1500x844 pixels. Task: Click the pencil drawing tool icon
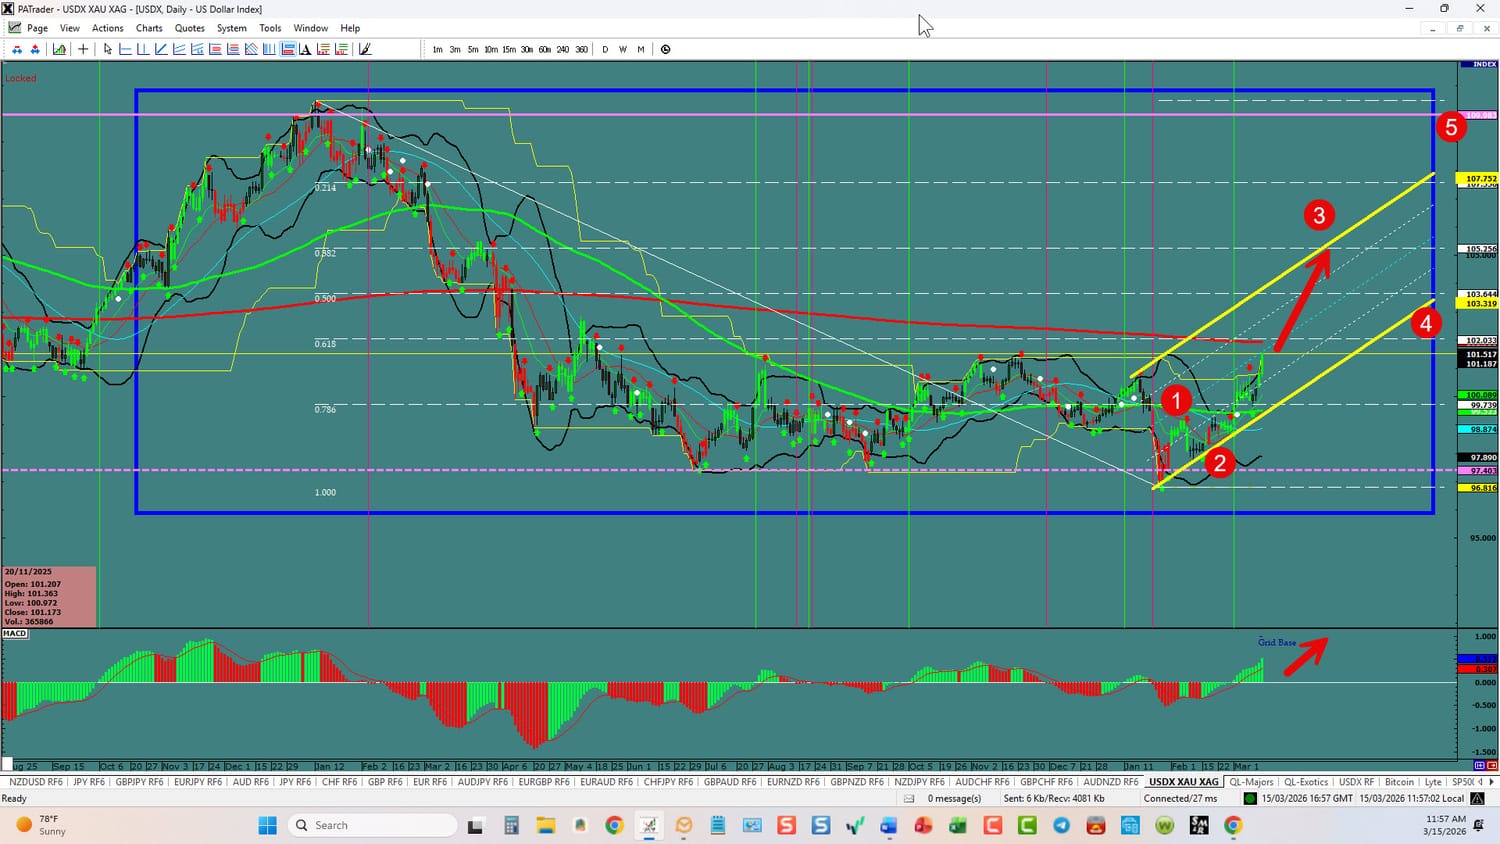[x=365, y=49]
